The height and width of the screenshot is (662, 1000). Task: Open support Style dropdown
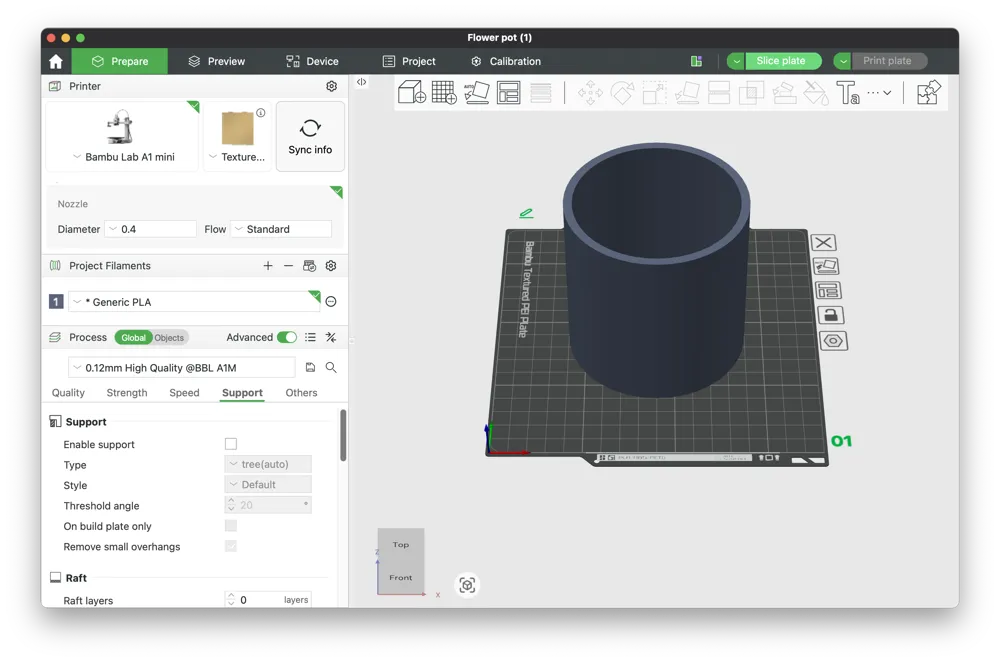point(268,485)
